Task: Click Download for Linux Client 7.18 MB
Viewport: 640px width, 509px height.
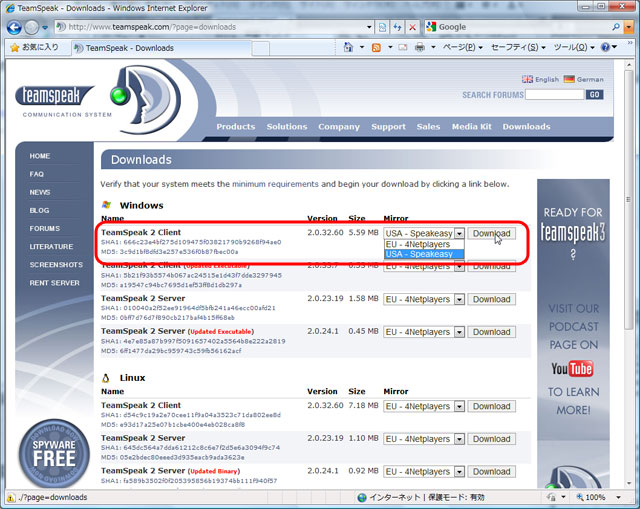Action: click(x=491, y=406)
